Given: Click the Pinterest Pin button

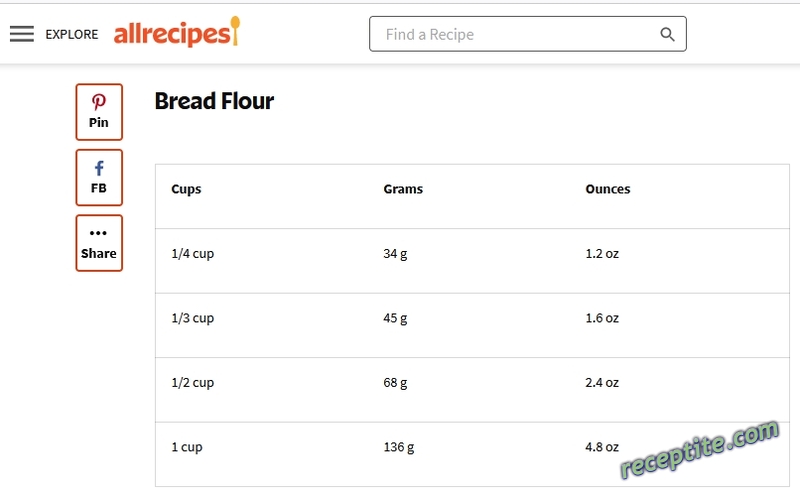Looking at the screenshot, I should click(x=99, y=112).
